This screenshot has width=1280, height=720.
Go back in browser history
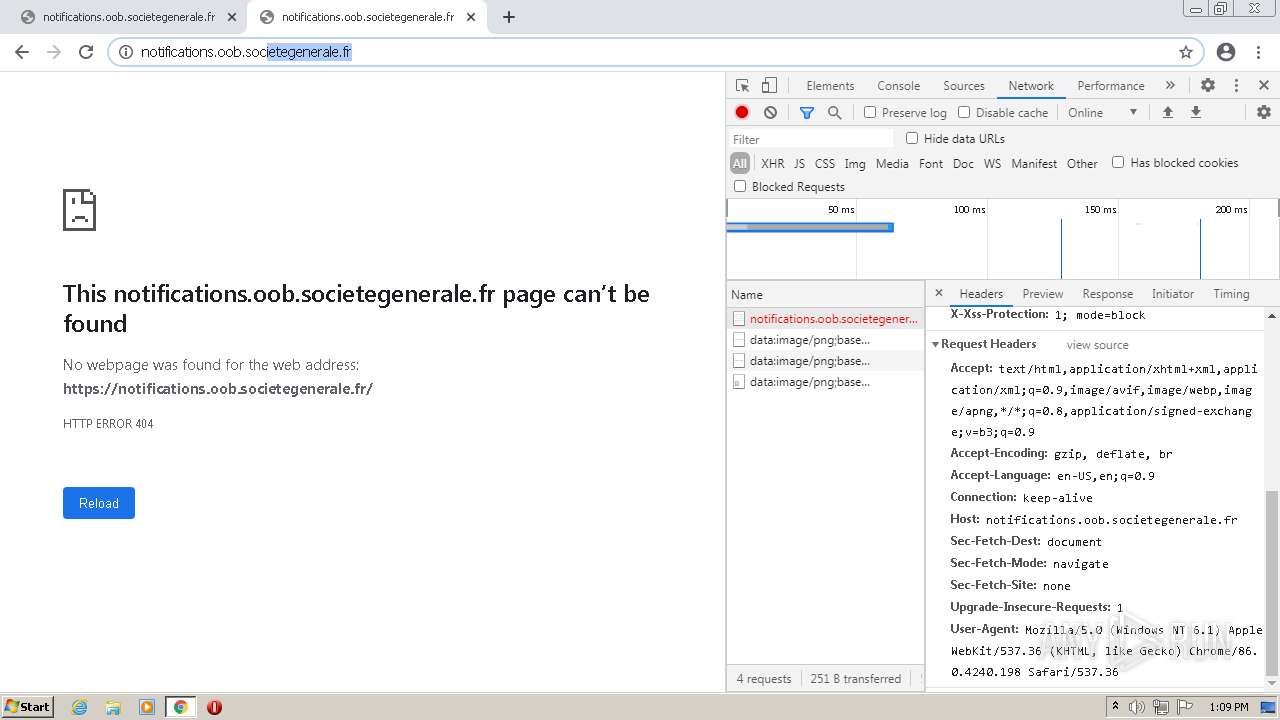pos(22,52)
